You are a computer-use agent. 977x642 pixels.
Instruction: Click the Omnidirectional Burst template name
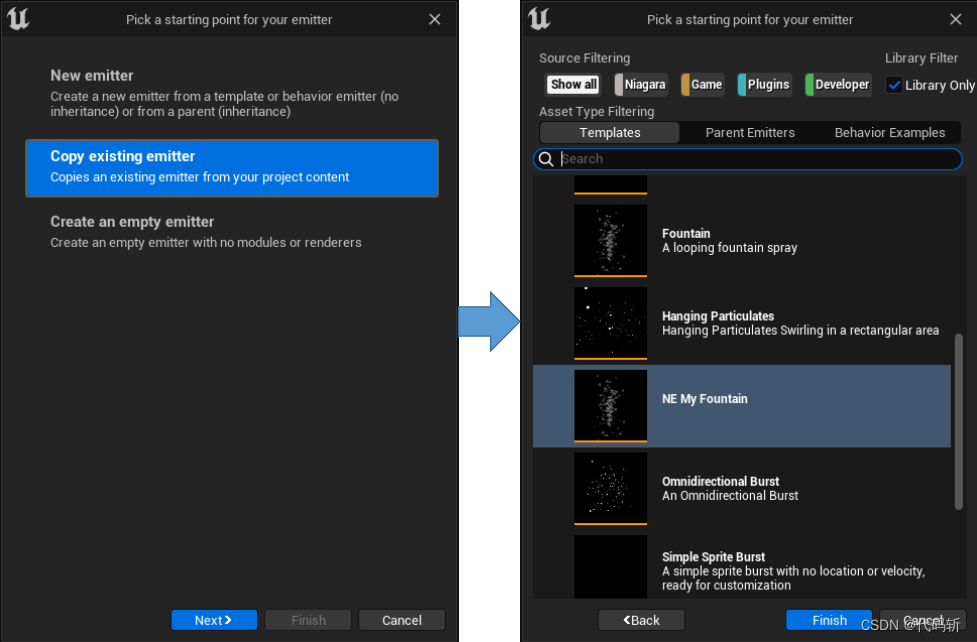pyautogui.click(x=720, y=481)
